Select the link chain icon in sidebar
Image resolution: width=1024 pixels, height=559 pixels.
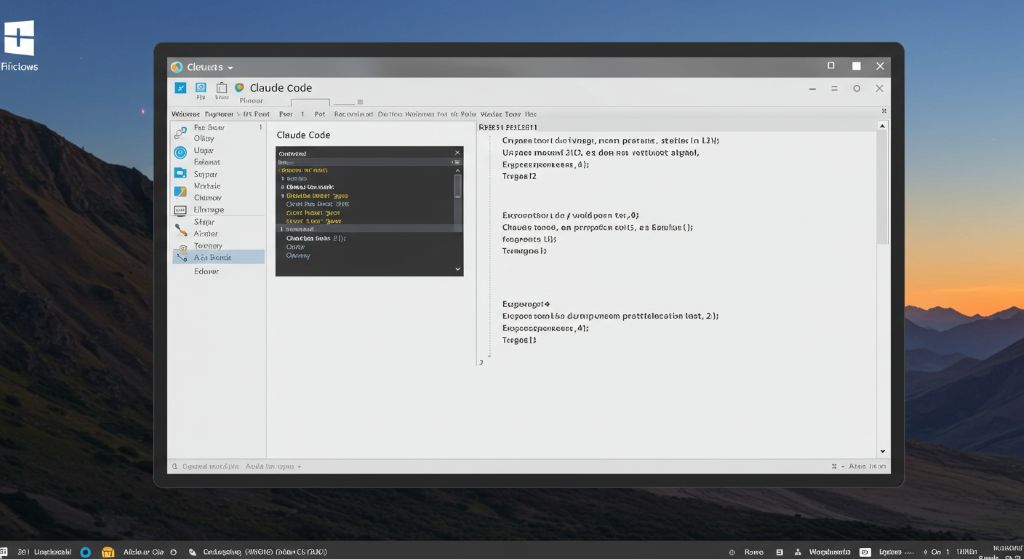181,132
